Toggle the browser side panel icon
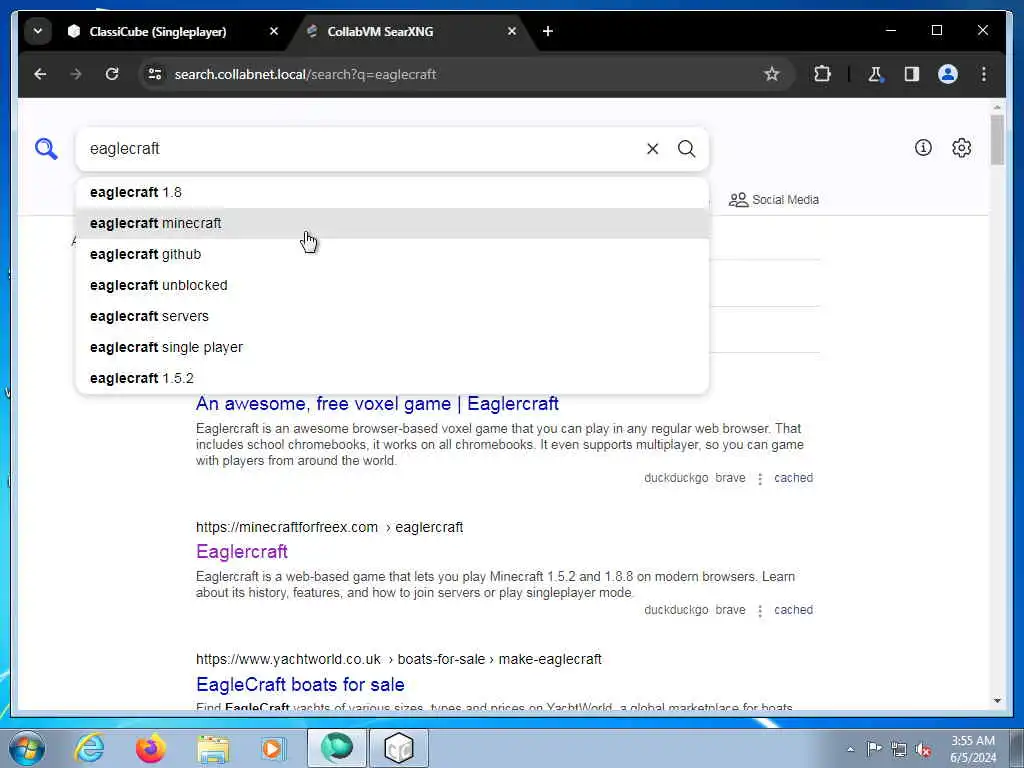Image resolution: width=1024 pixels, height=768 pixels. pos(912,74)
